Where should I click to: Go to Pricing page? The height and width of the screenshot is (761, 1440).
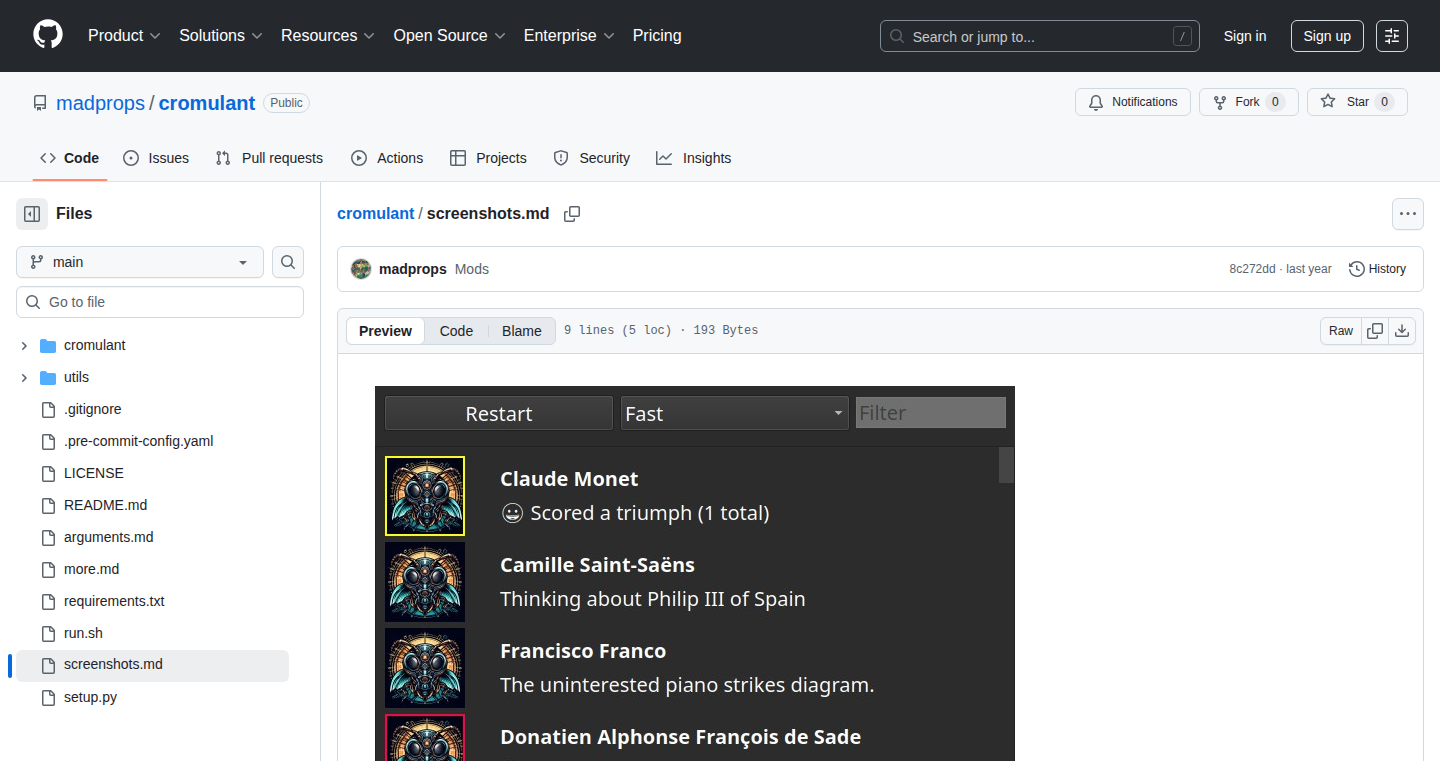[x=657, y=36]
